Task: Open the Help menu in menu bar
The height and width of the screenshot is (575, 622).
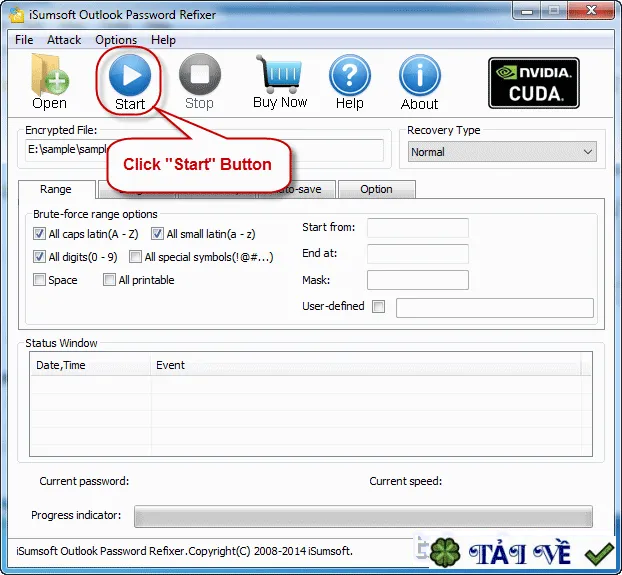Action: click(x=163, y=40)
